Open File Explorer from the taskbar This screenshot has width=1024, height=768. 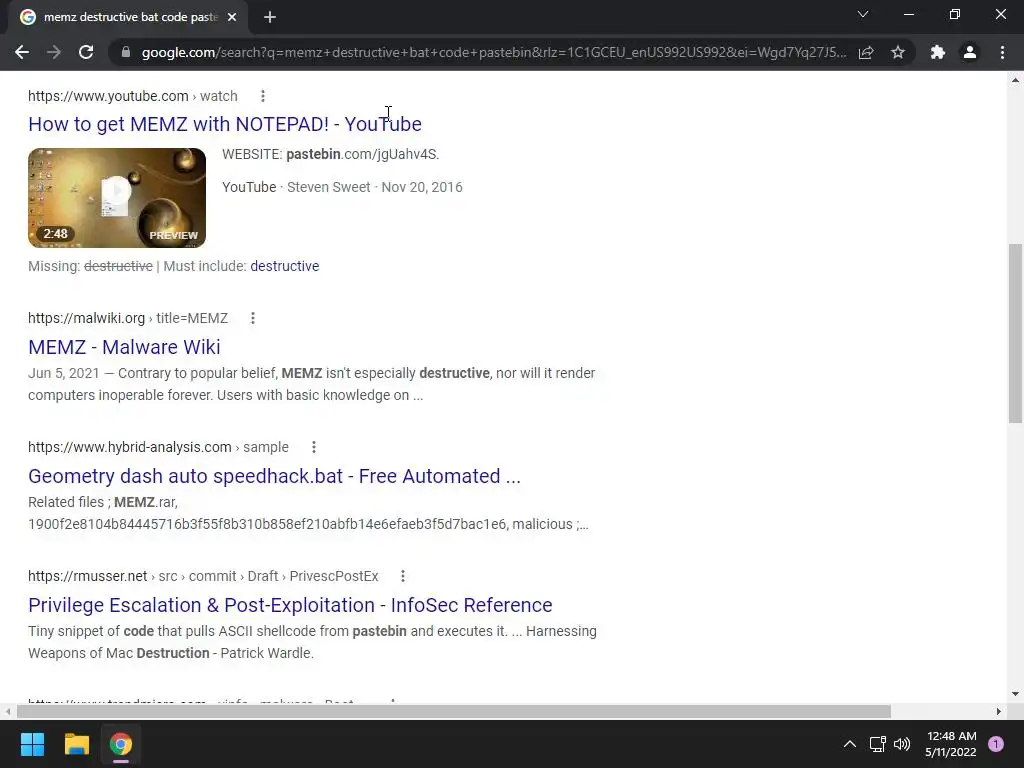coord(76,744)
